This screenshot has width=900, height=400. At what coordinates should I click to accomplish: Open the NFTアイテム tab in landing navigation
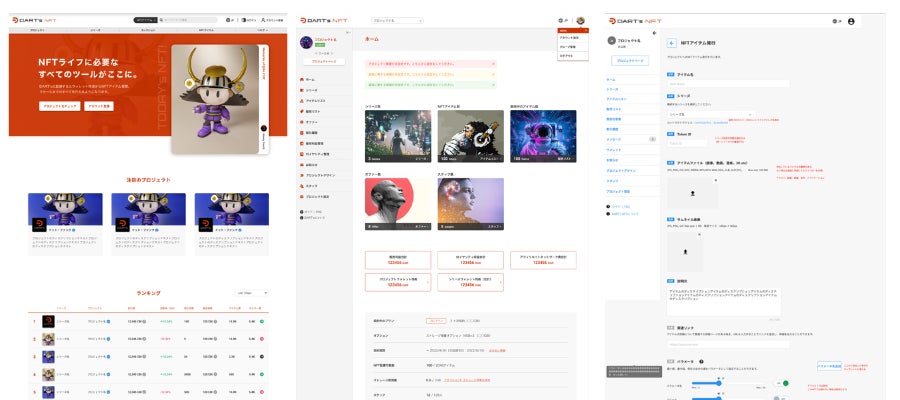(x=206, y=29)
